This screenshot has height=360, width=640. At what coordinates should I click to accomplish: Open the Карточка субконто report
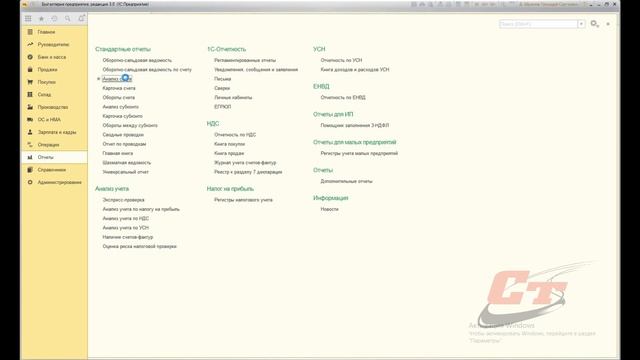122,116
